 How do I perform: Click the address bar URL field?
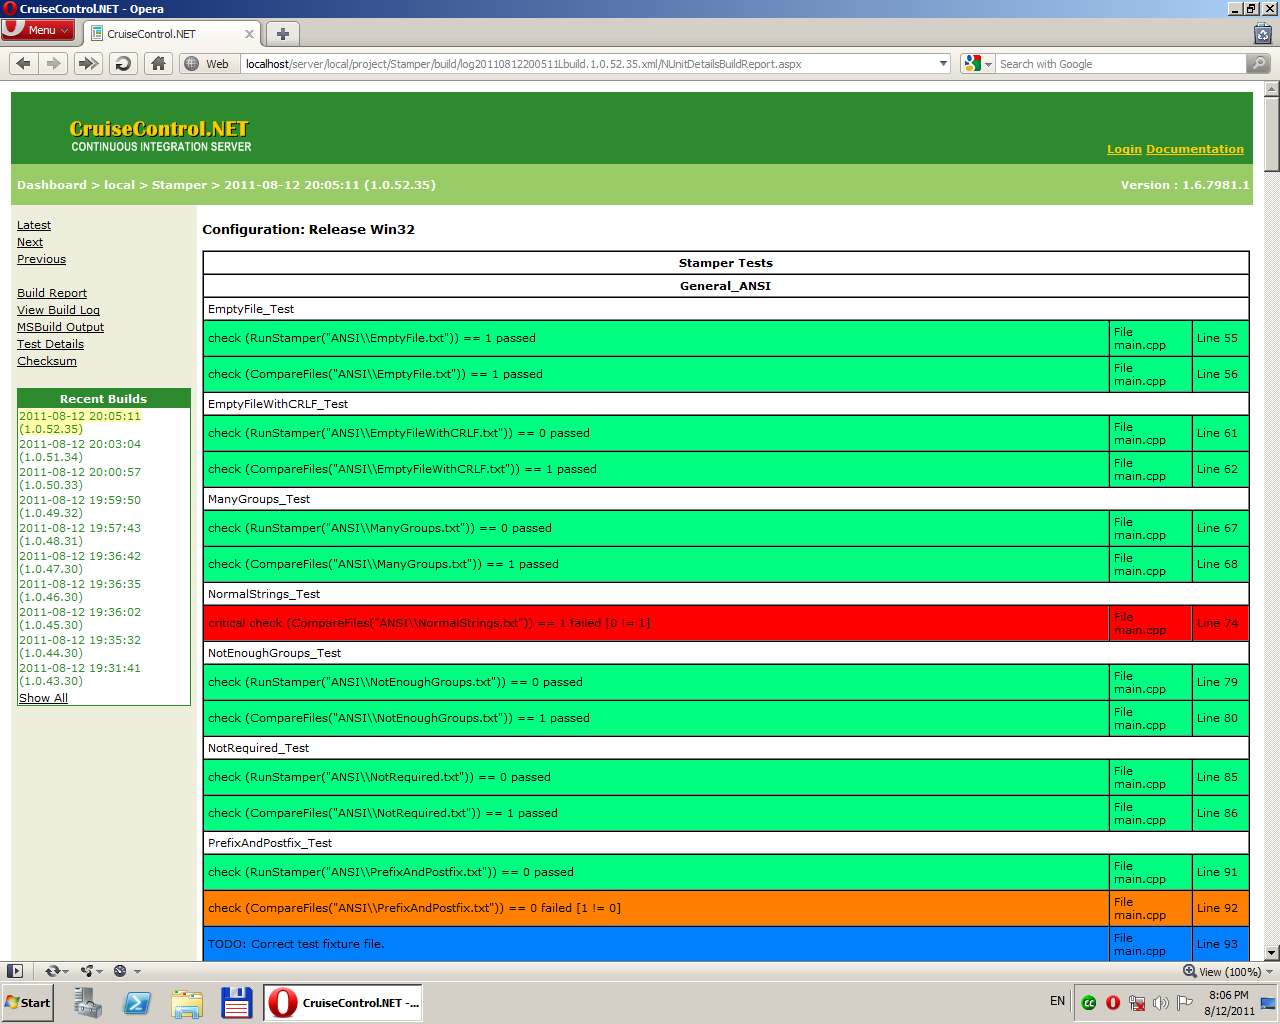[x=590, y=64]
